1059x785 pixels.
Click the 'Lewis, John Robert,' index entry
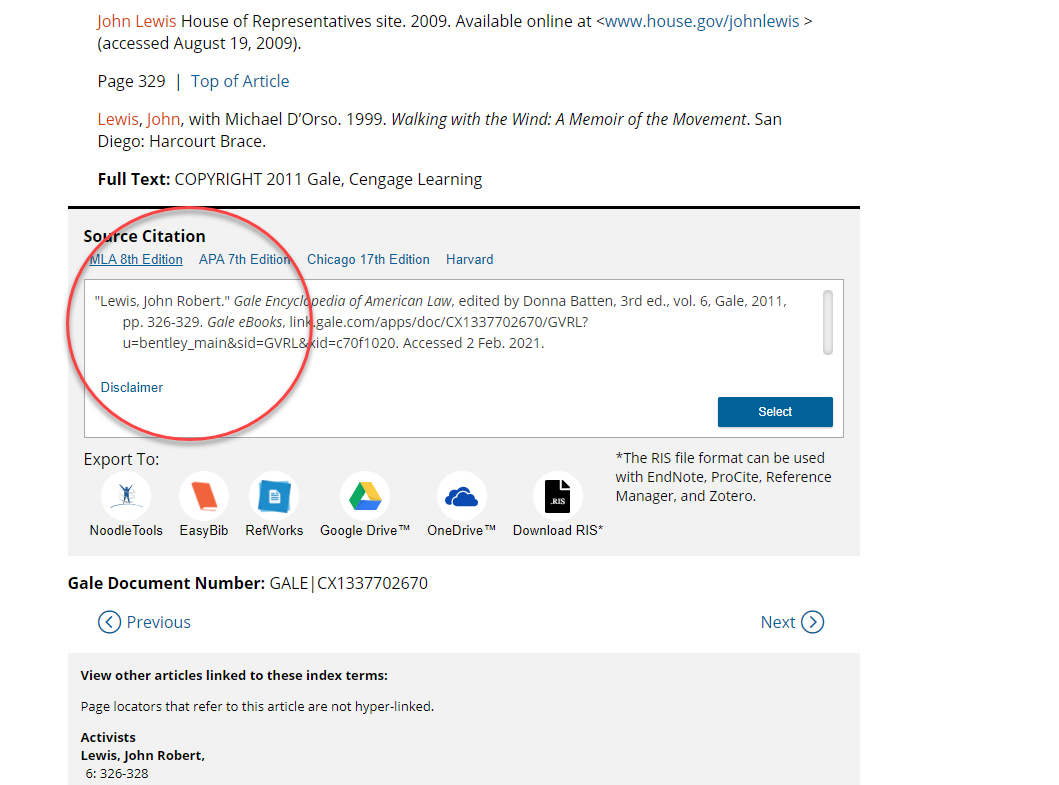click(x=143, y=755)
